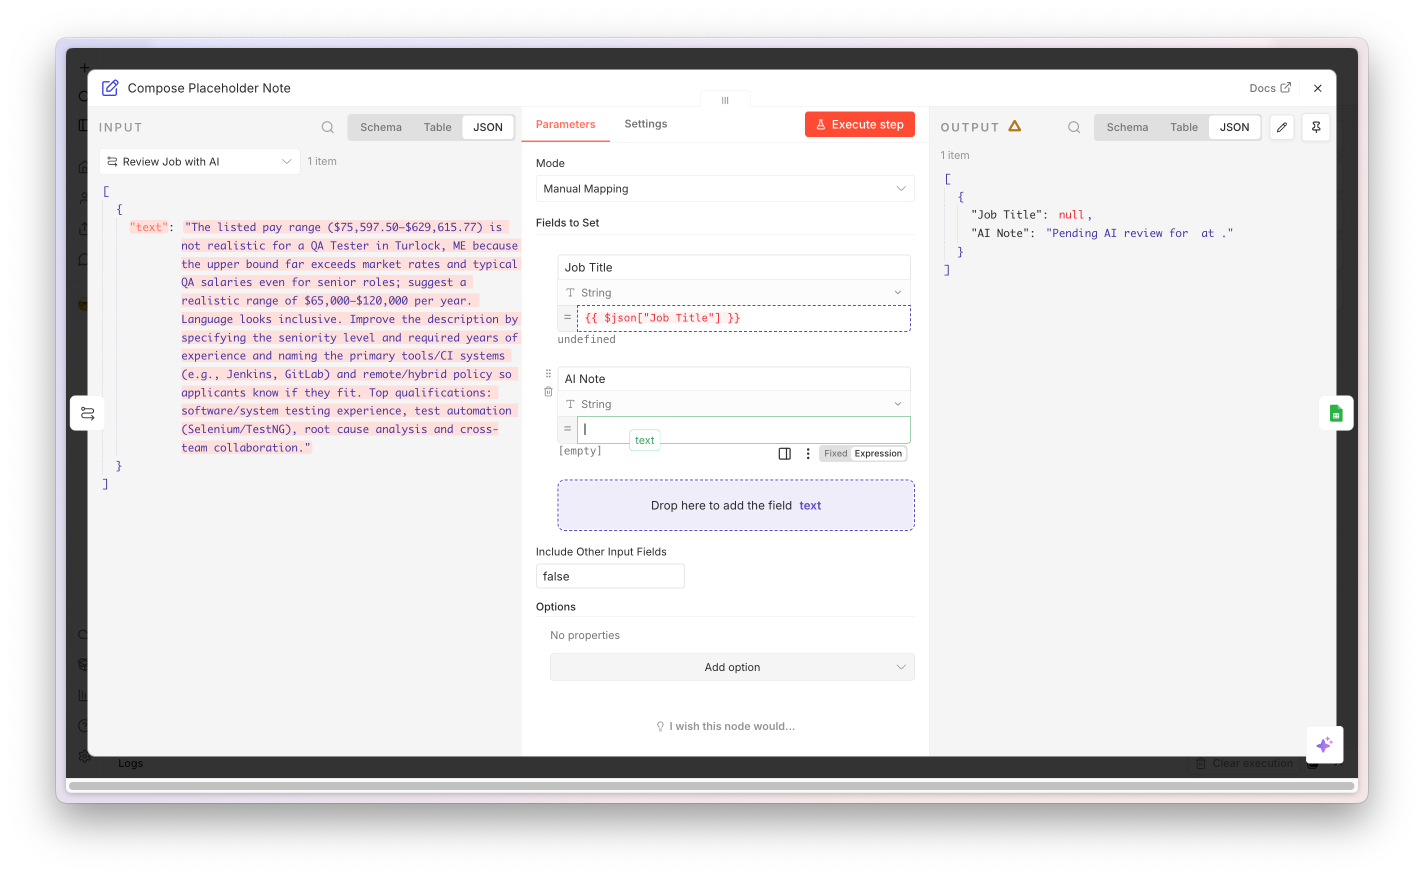Click the No properties text under Options

585,635
